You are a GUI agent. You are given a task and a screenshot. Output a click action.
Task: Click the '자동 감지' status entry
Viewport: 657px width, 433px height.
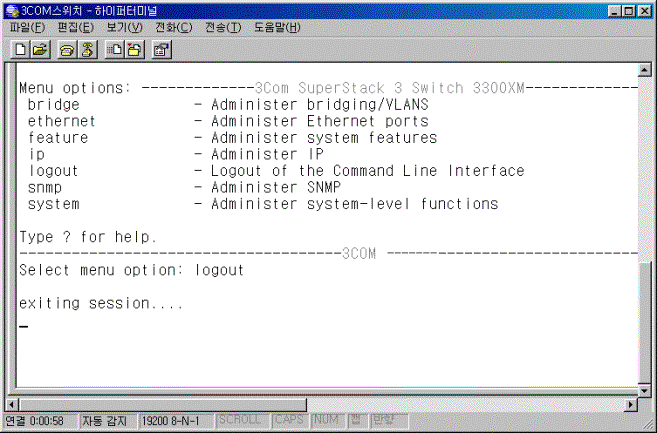[x=109, y=421]
